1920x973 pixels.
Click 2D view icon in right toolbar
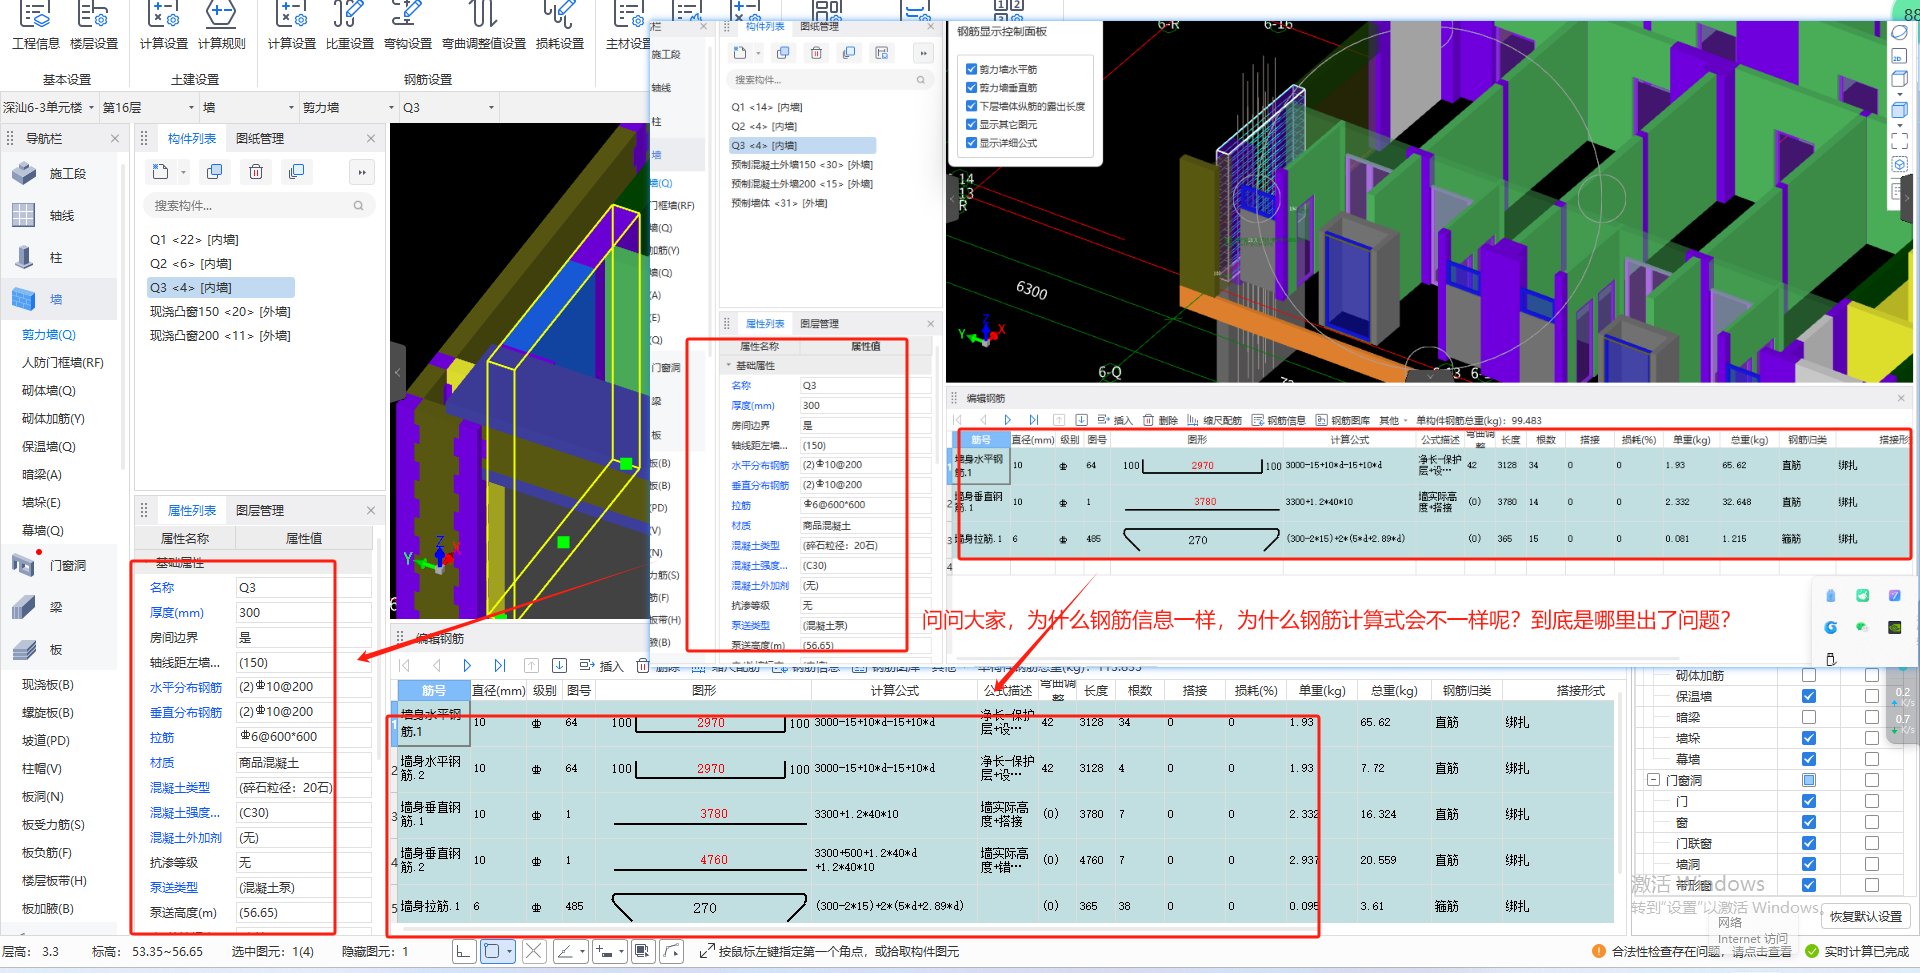tap(1899, 56)
